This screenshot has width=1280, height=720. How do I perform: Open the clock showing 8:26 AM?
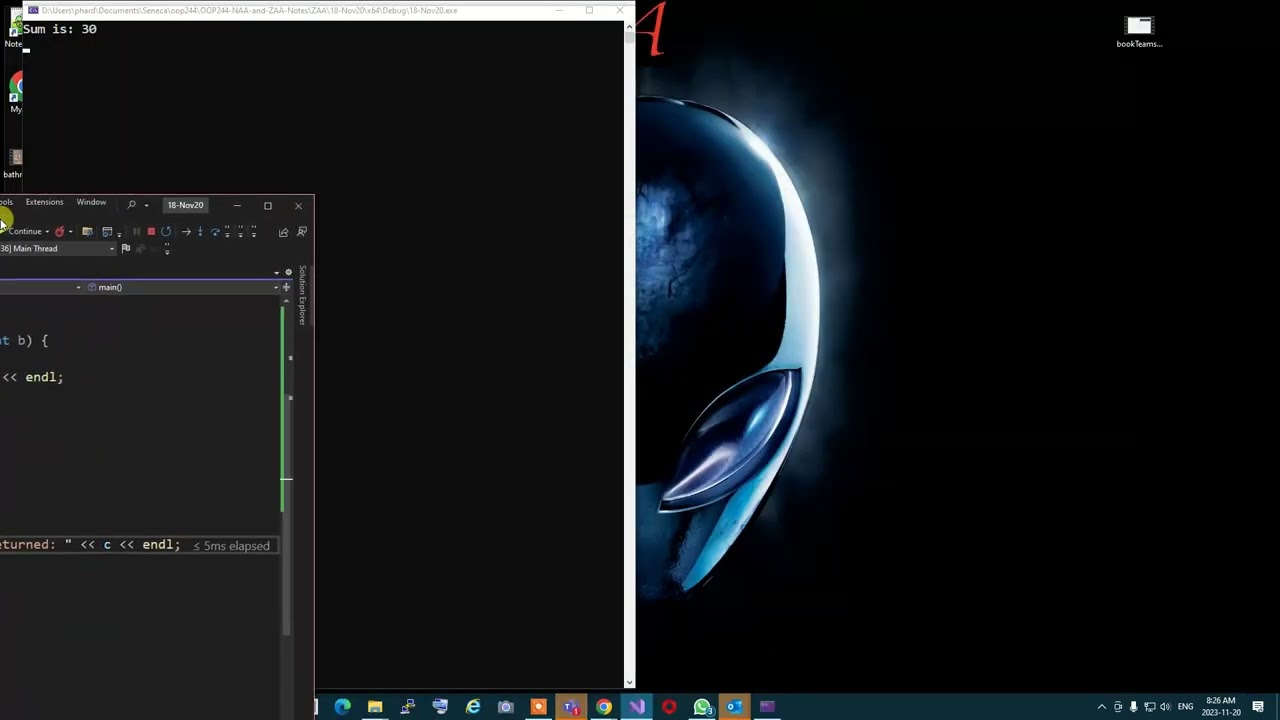pos(1222,707)
